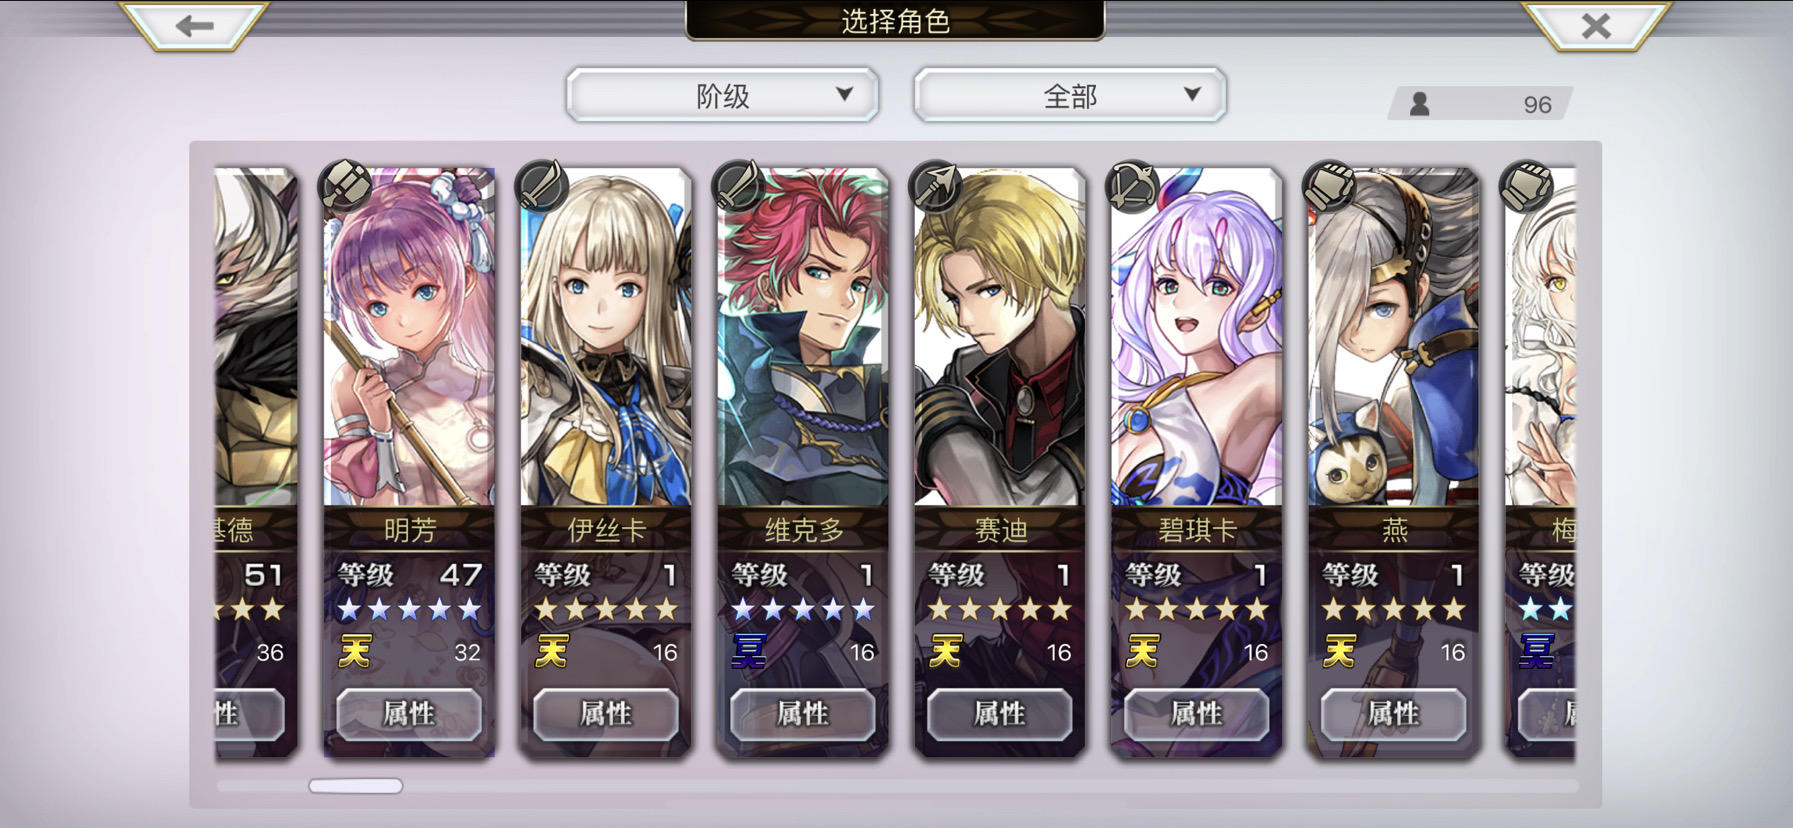This screenshot has height=828, width=1793.
Task: Click the 属性 button for 燕
Action: tap(1394, 713)
